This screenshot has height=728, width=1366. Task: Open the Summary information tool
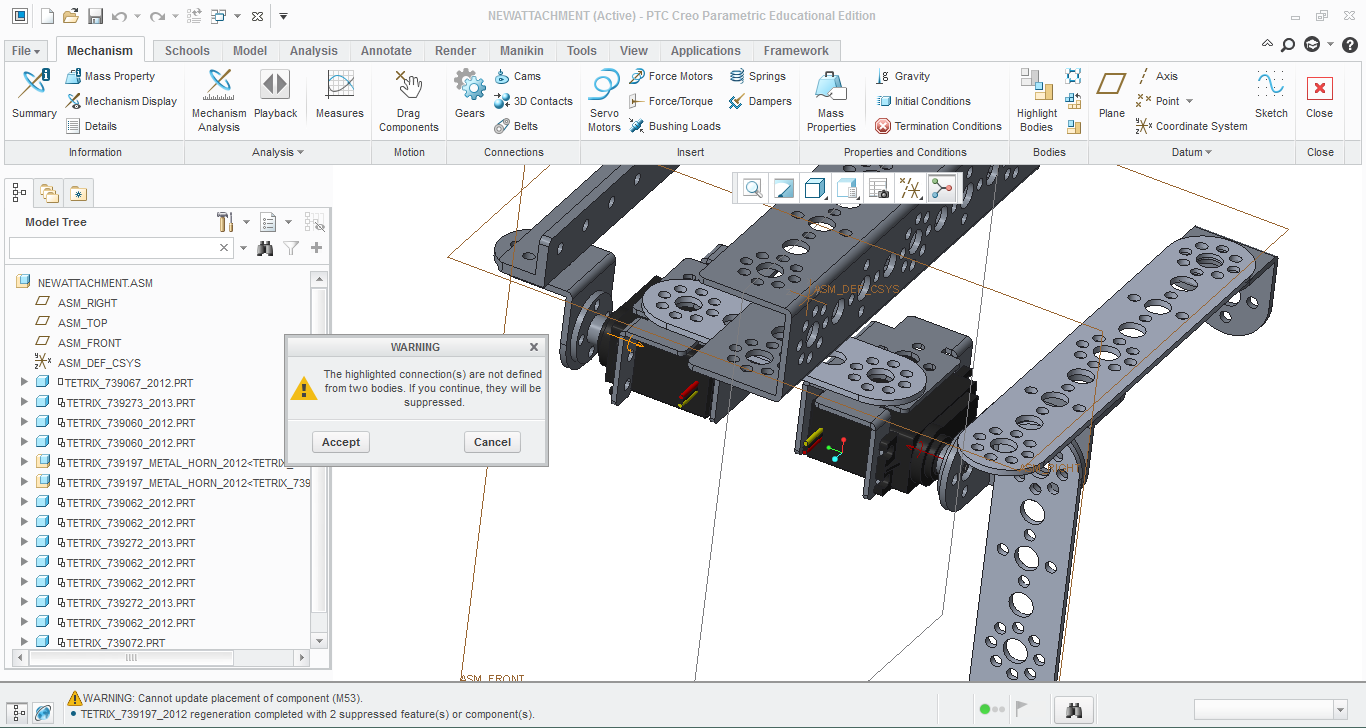[x=34, y=94]
